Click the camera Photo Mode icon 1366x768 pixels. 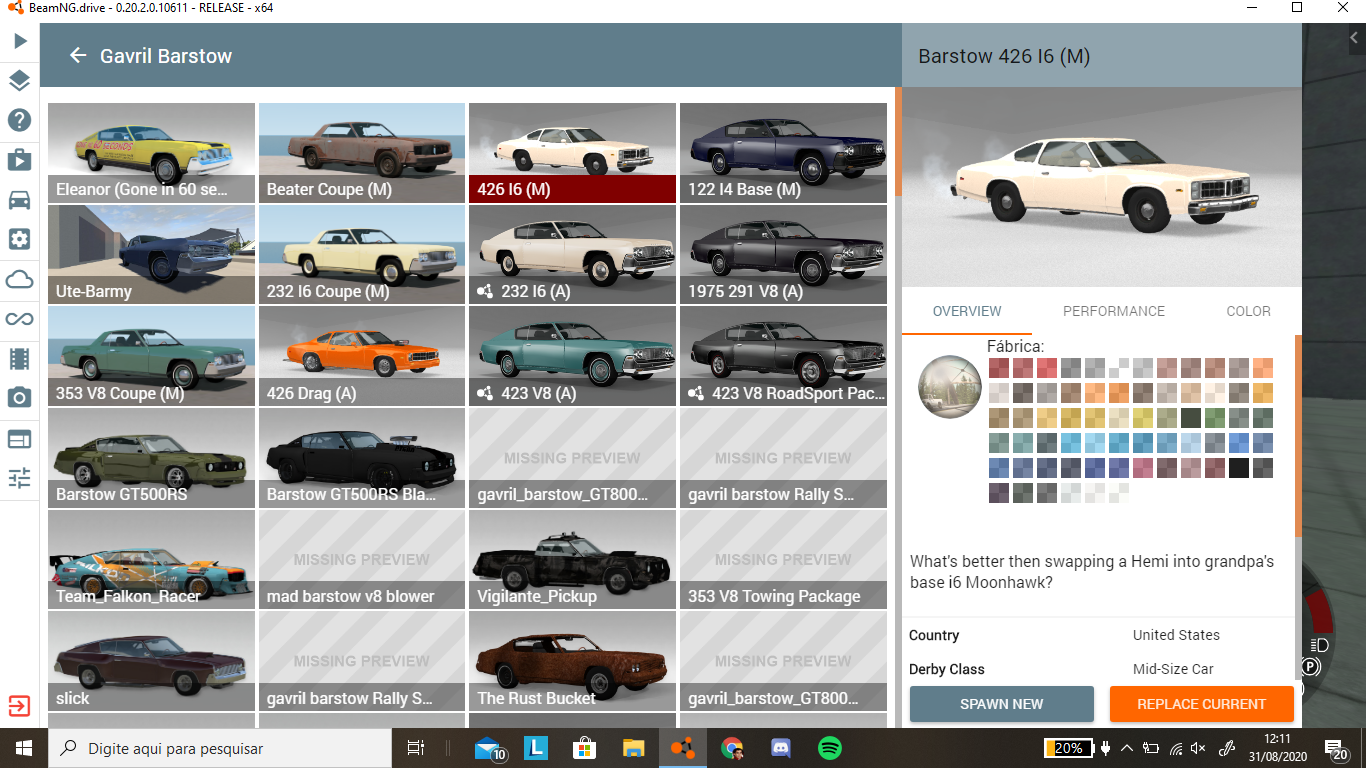(x=19, y=398)
